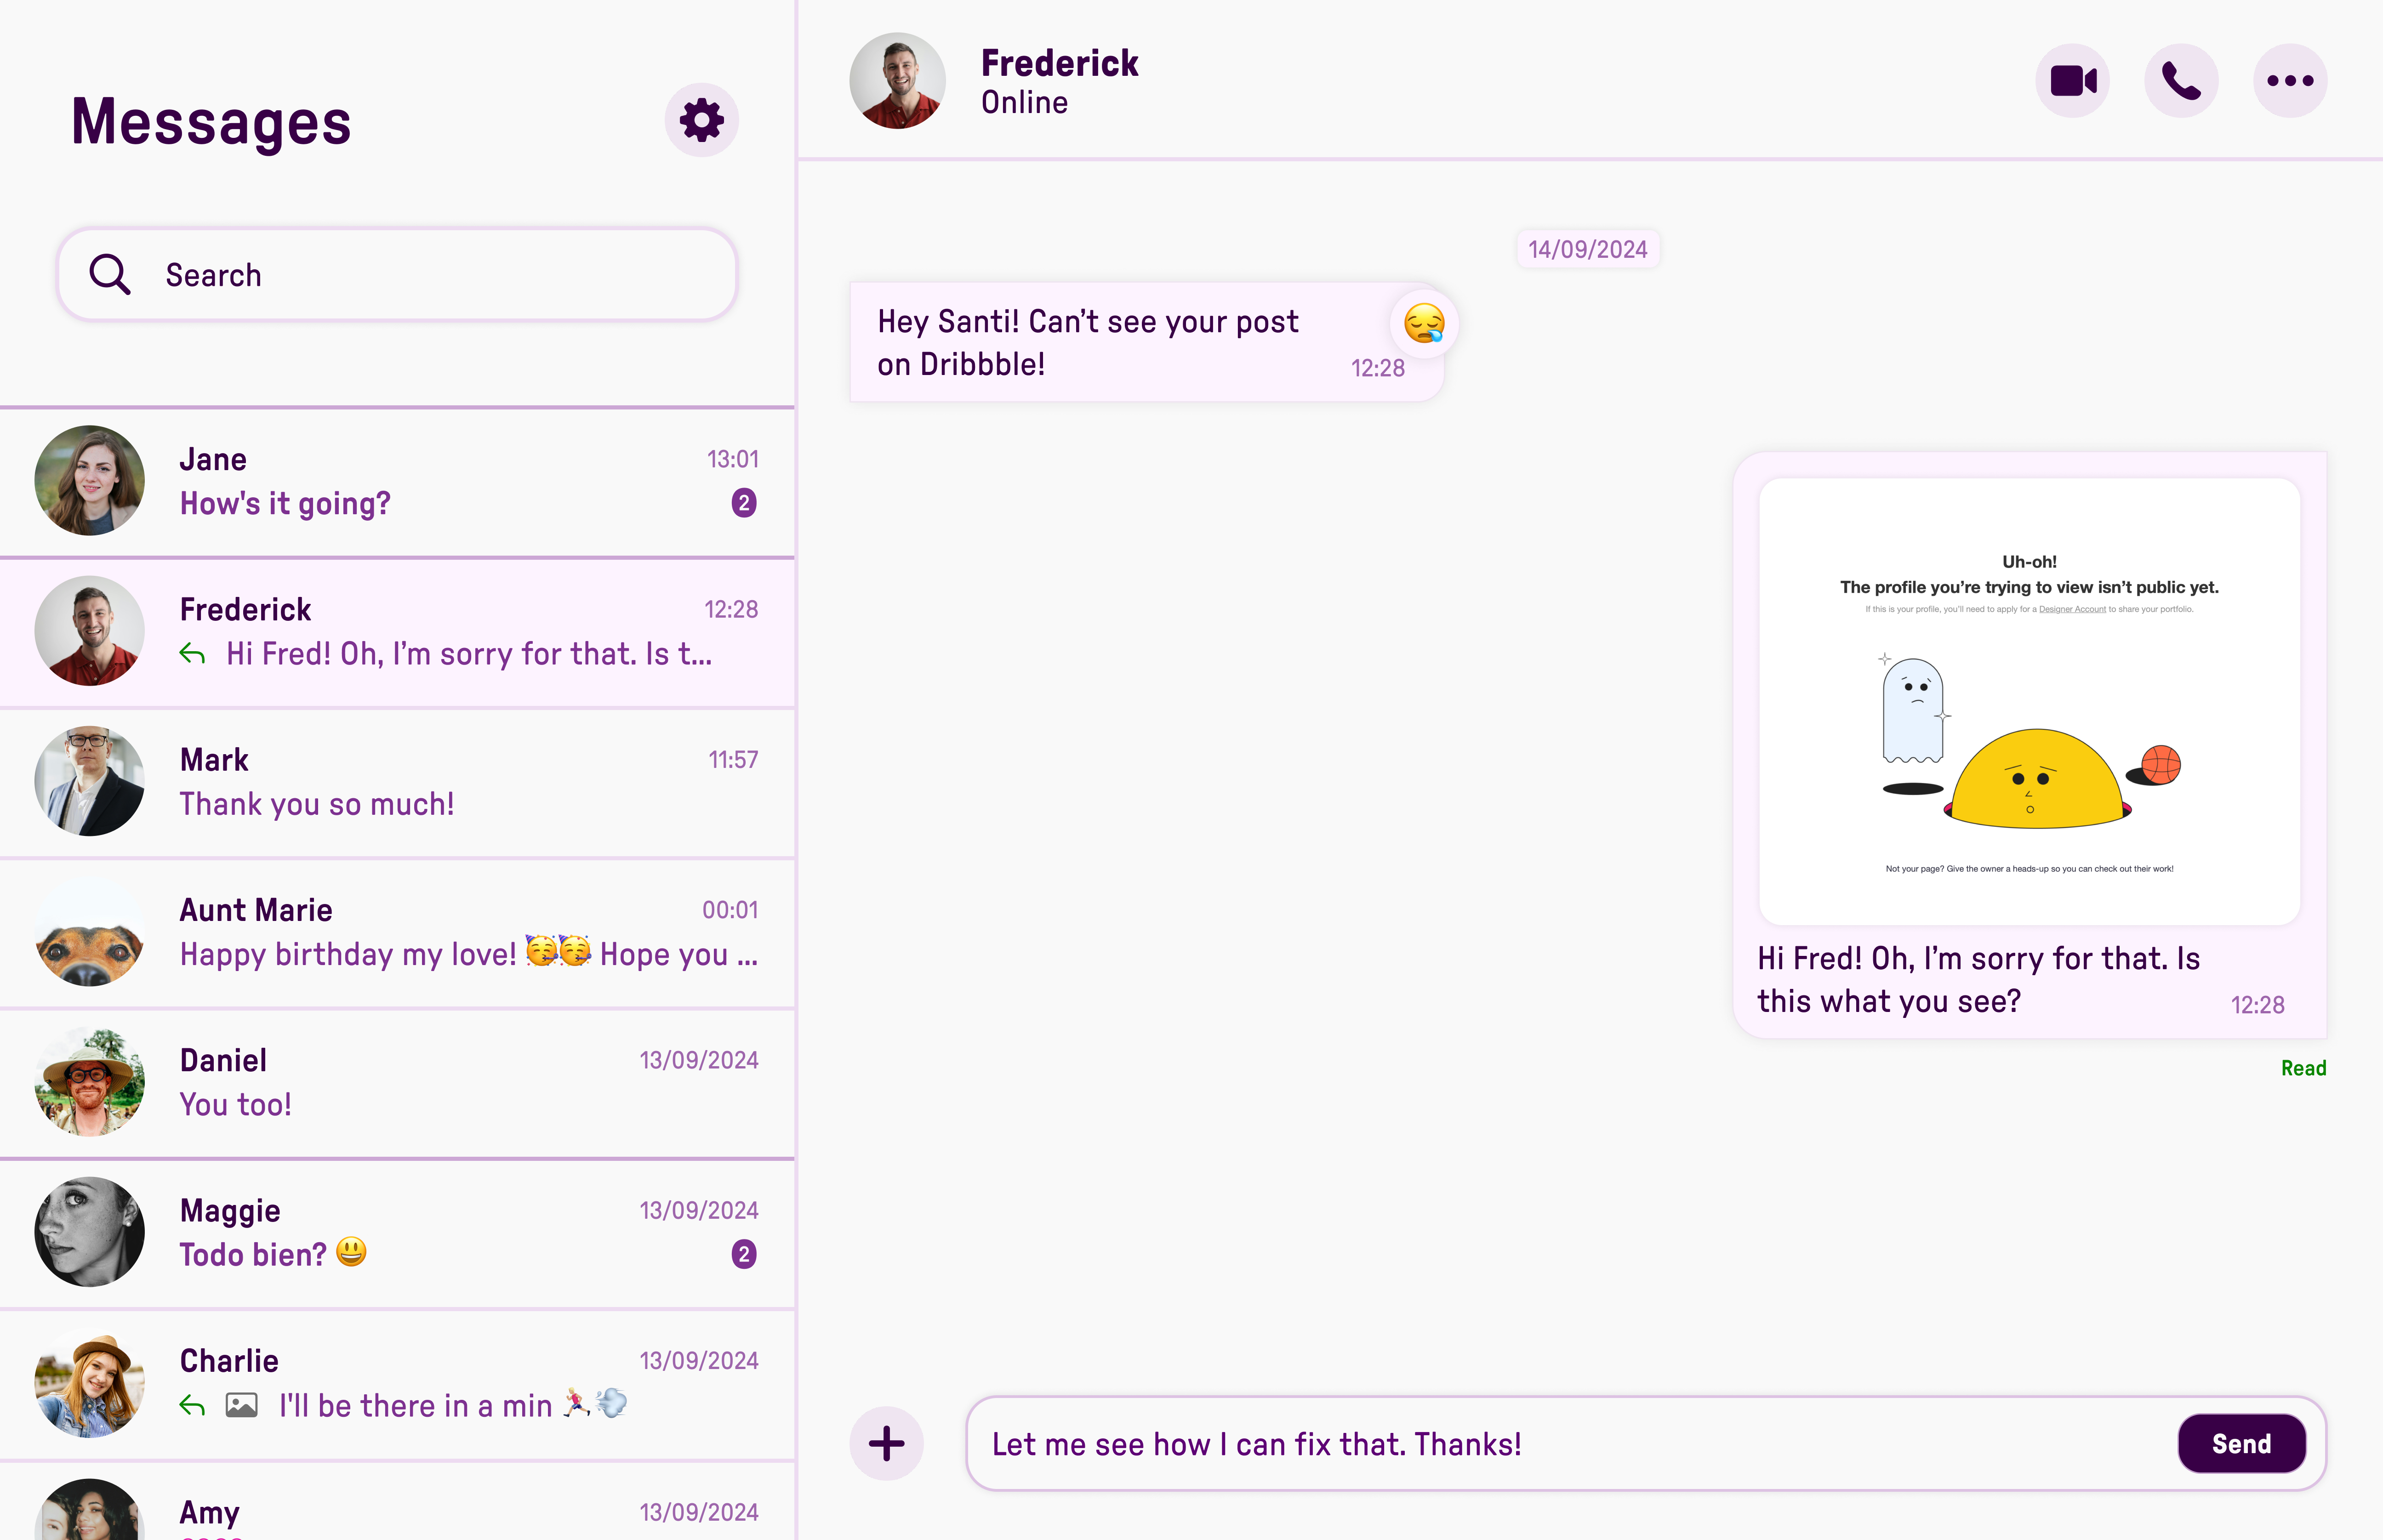Open the Dribbble error screenshot image
This screenshot has width=2383, height=1540.
[x=2028, y=700]
